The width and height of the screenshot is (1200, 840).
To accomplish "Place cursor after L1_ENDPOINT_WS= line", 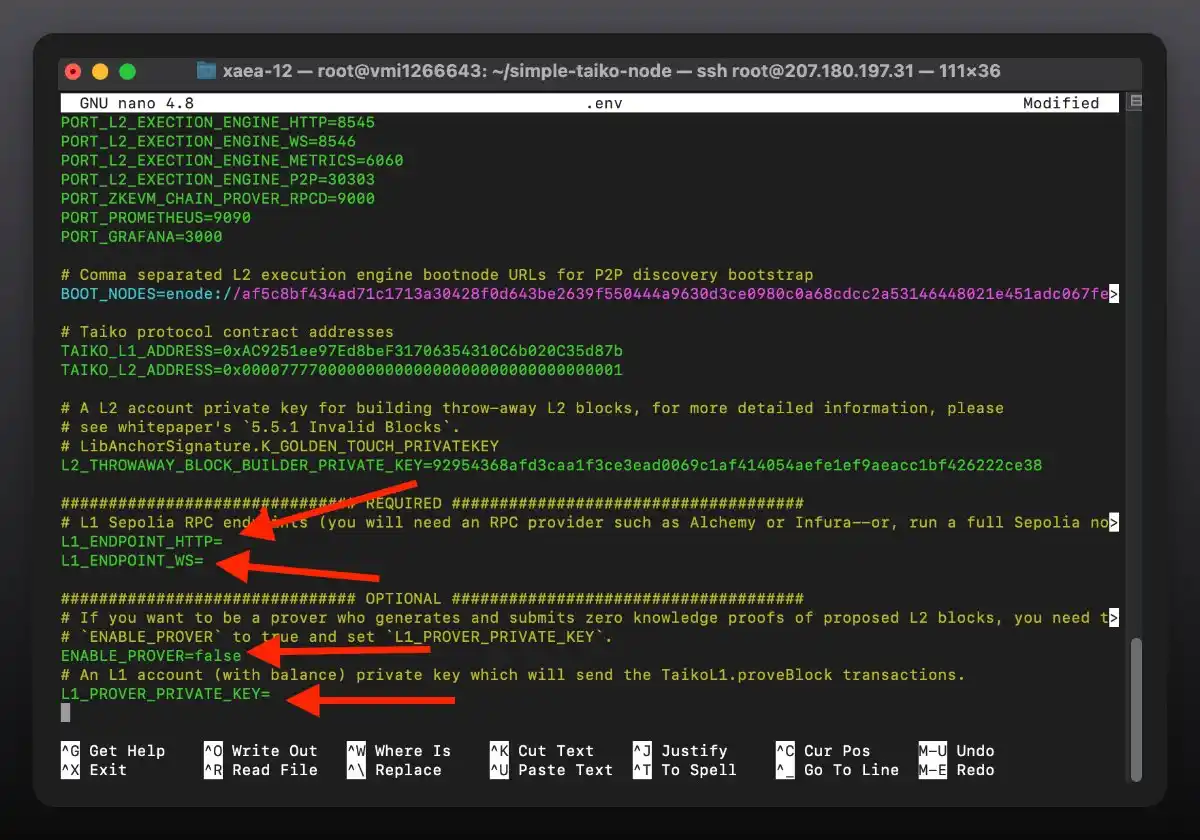I will click(x=207, y=561).
